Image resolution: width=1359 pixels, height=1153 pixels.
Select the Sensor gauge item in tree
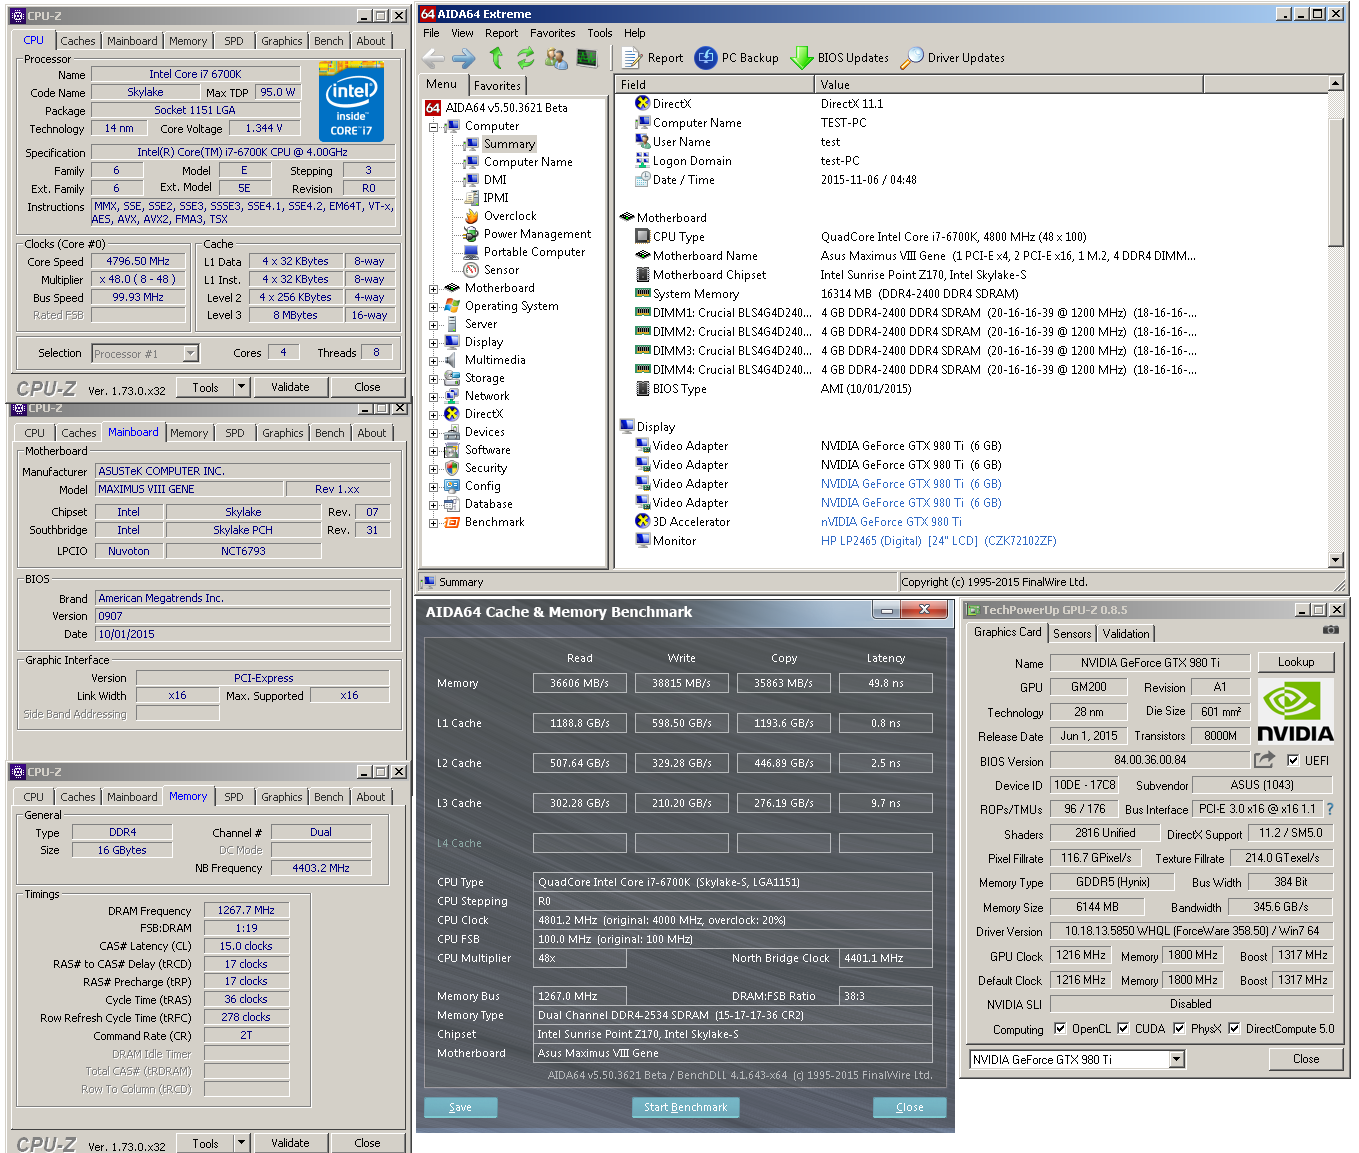point(501,270)
